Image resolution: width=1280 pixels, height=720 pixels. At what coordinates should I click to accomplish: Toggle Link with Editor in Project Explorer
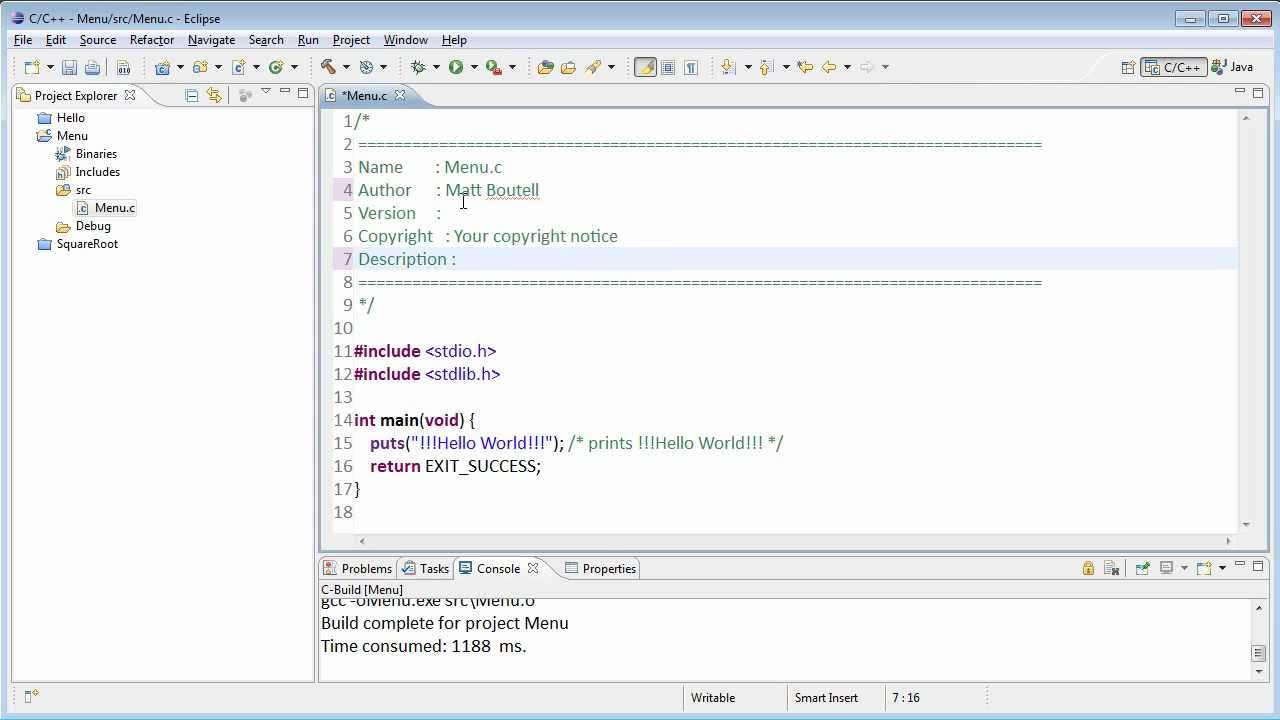[214, 95]
